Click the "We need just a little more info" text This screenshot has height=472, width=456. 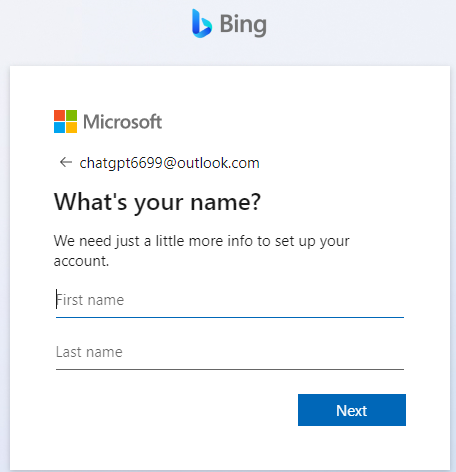click(202, 241)
